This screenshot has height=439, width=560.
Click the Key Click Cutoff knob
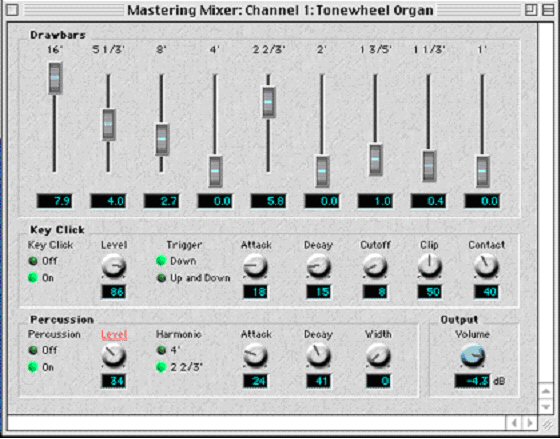click(x=375, y=266)
